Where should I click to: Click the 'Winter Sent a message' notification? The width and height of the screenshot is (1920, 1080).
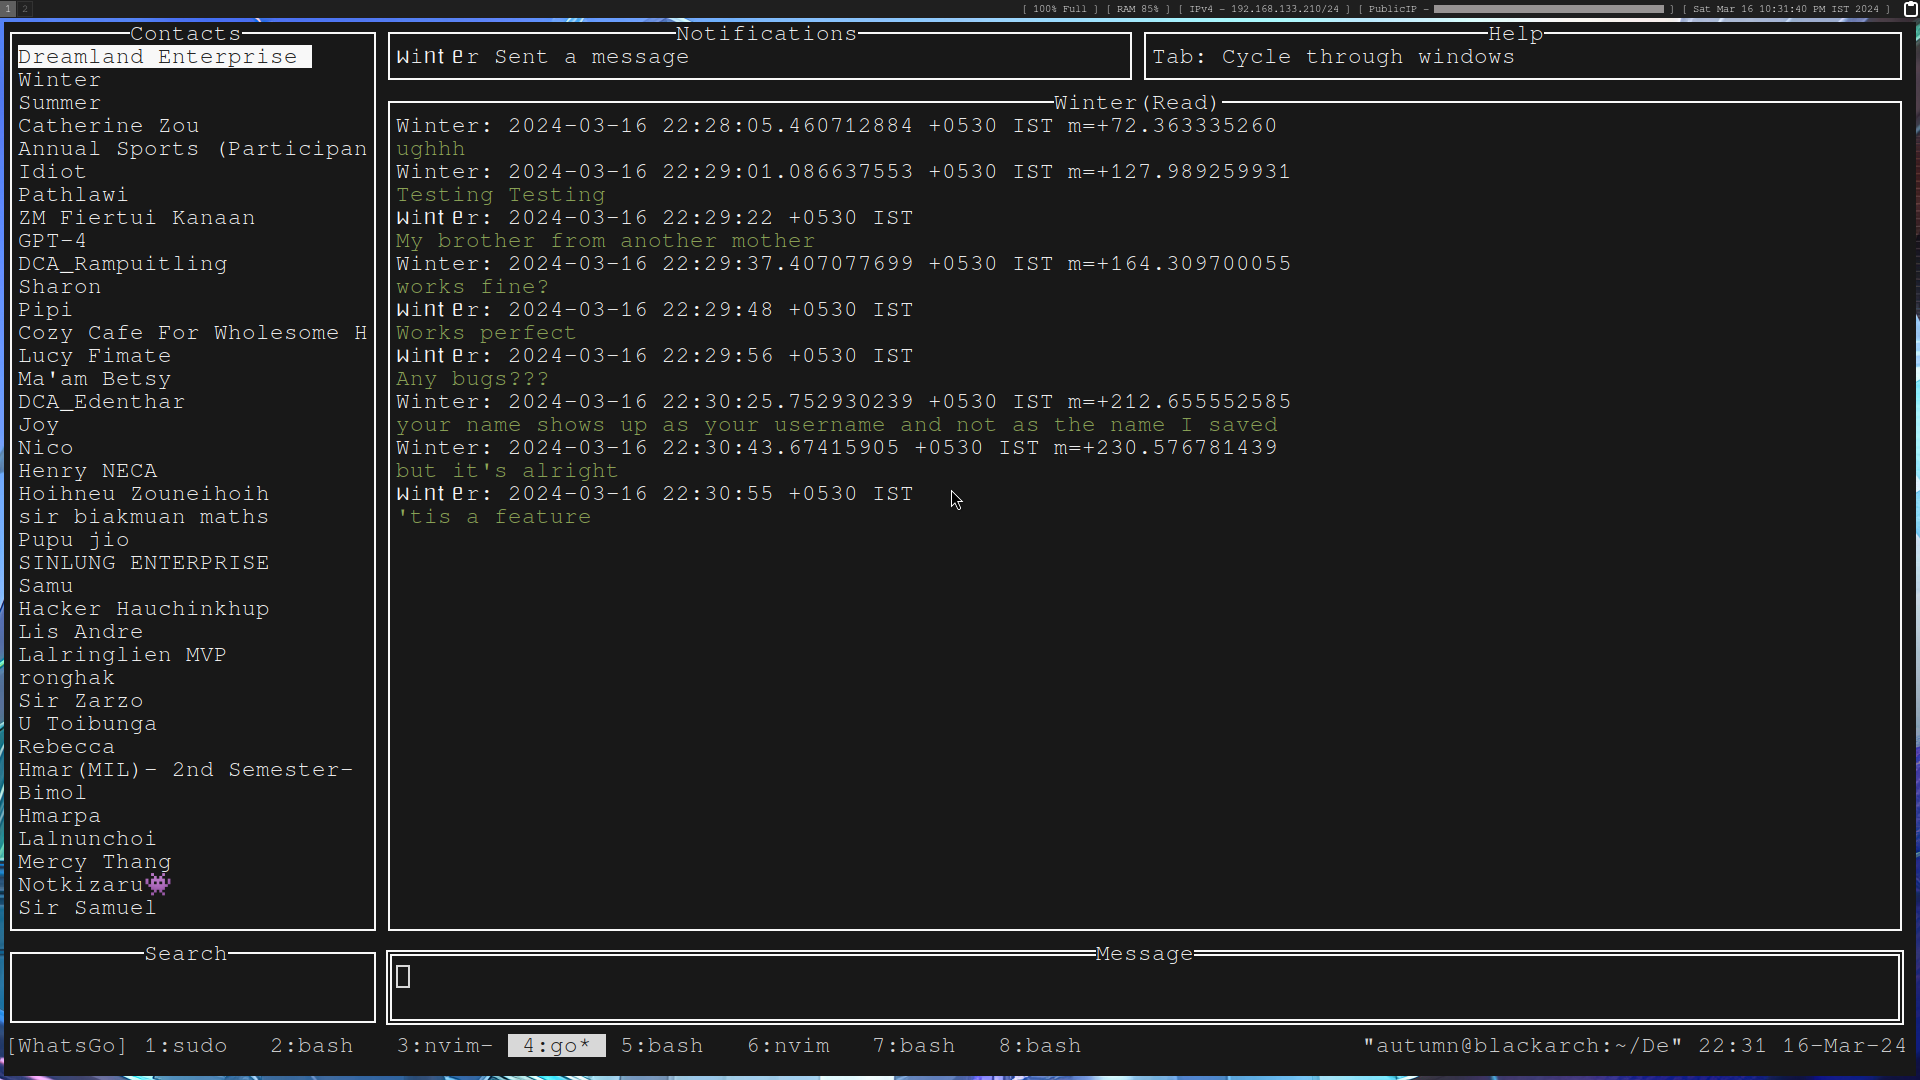click(x=543, y=57)
